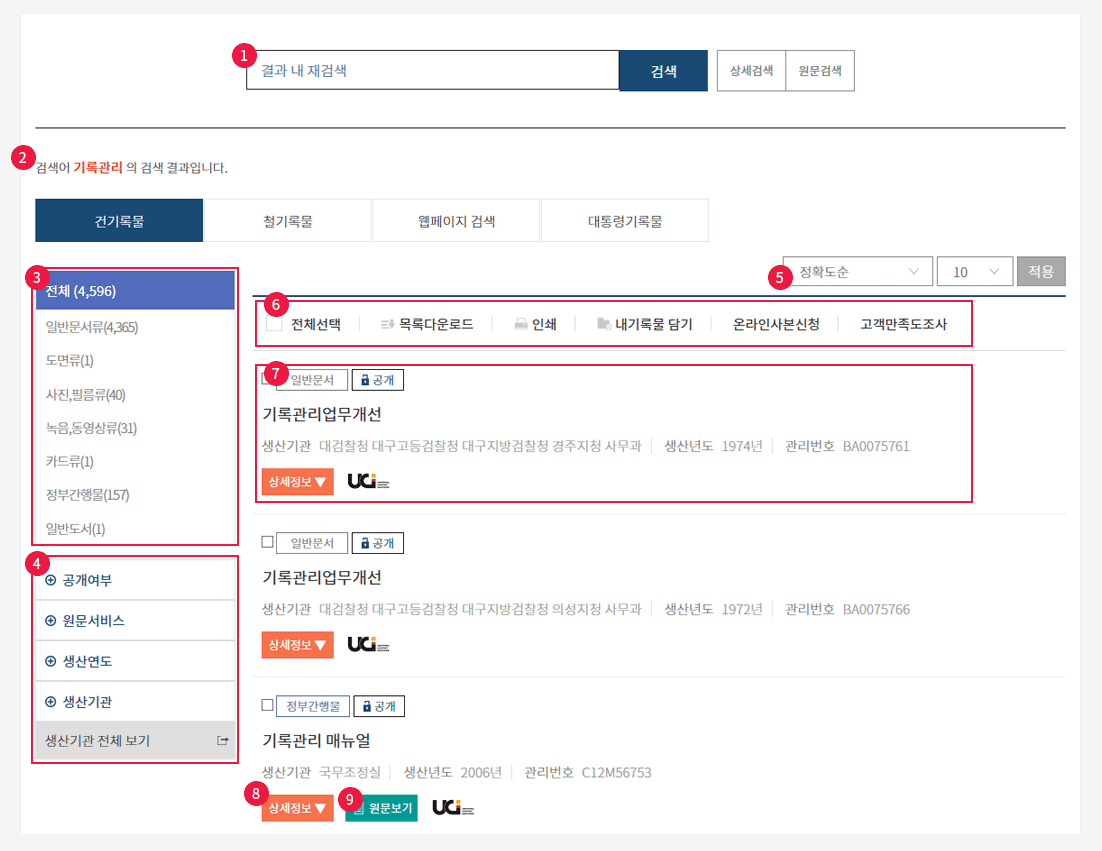
Task: Click external link icon beside 생산기관 전체 보기
Action: pyautogui.click(x=222, y=741)
